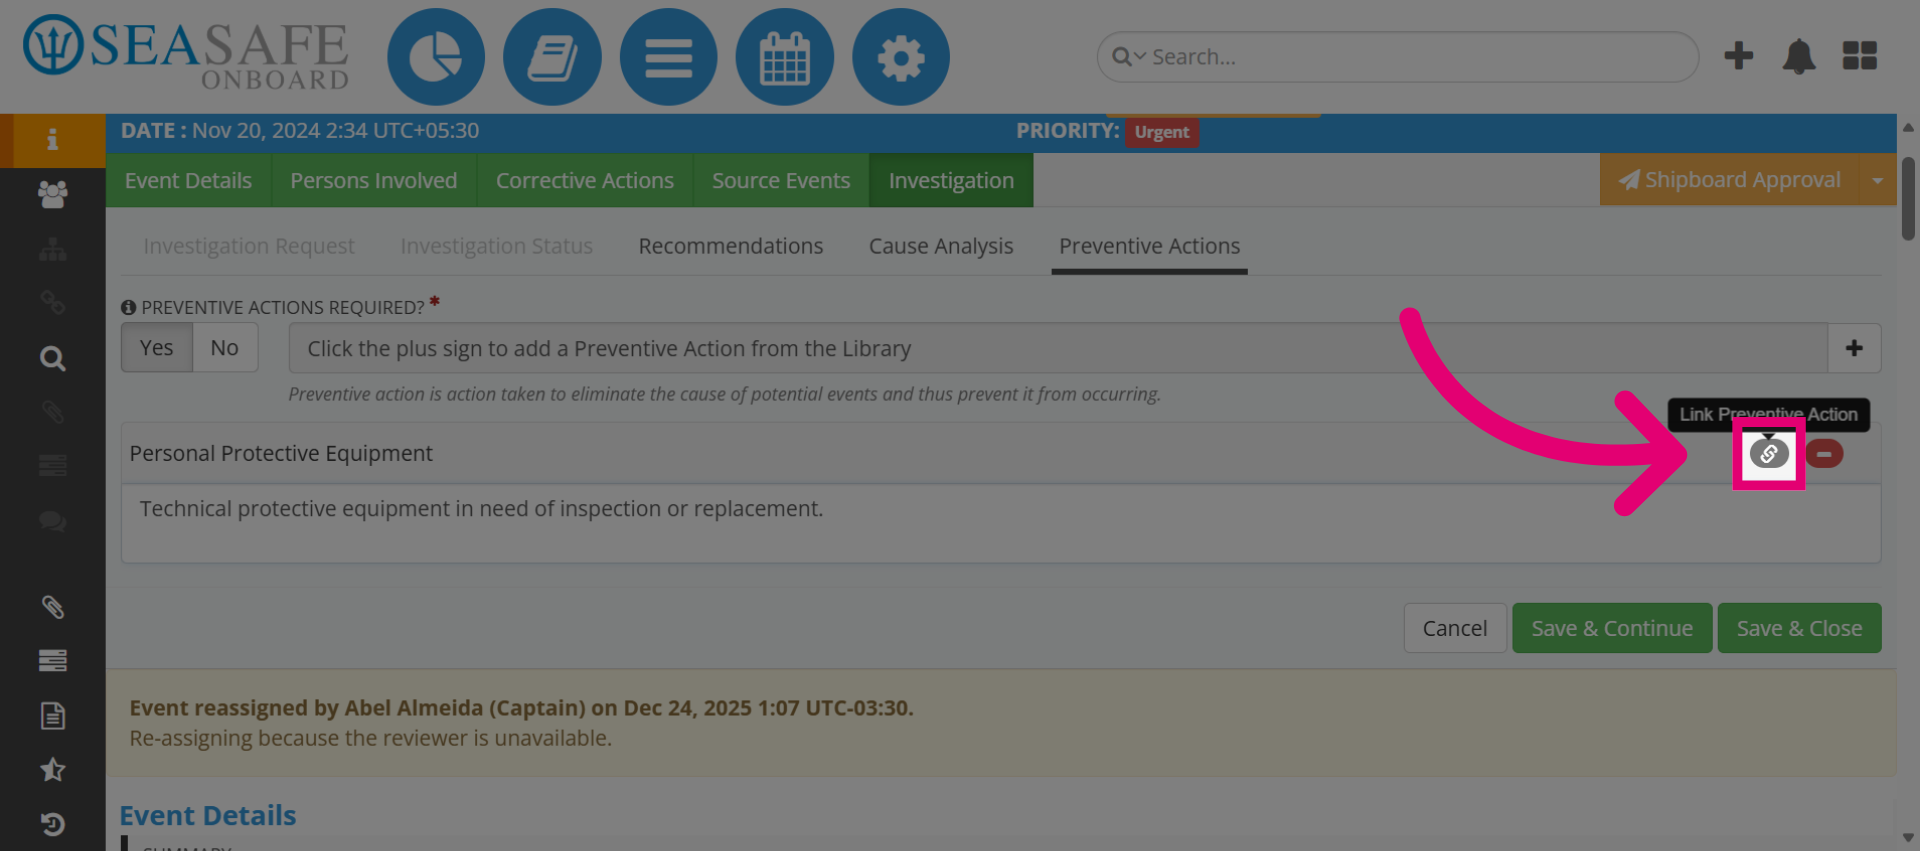The image size is (1920, 851).
Task: Open the hamburger list menu icon
Action: click(668, 57)
